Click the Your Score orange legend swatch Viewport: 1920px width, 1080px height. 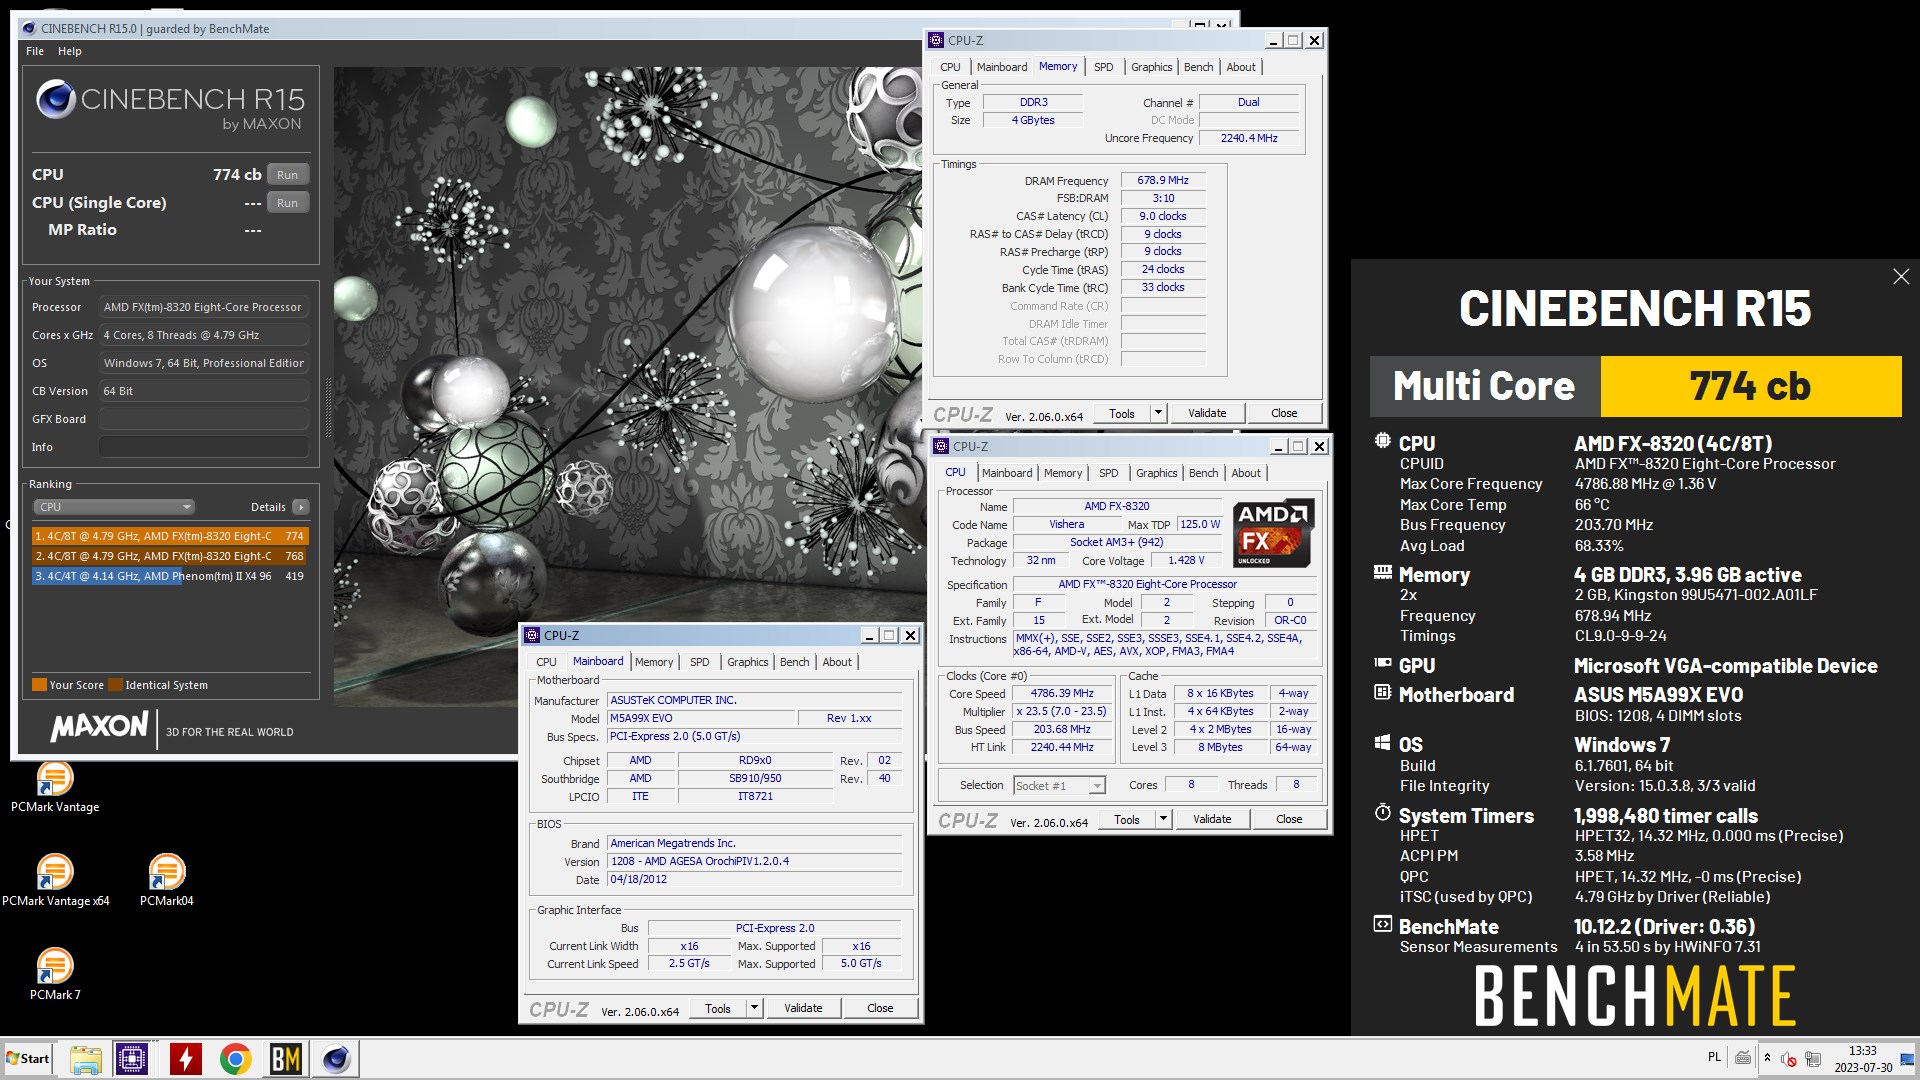coord(40,685)
